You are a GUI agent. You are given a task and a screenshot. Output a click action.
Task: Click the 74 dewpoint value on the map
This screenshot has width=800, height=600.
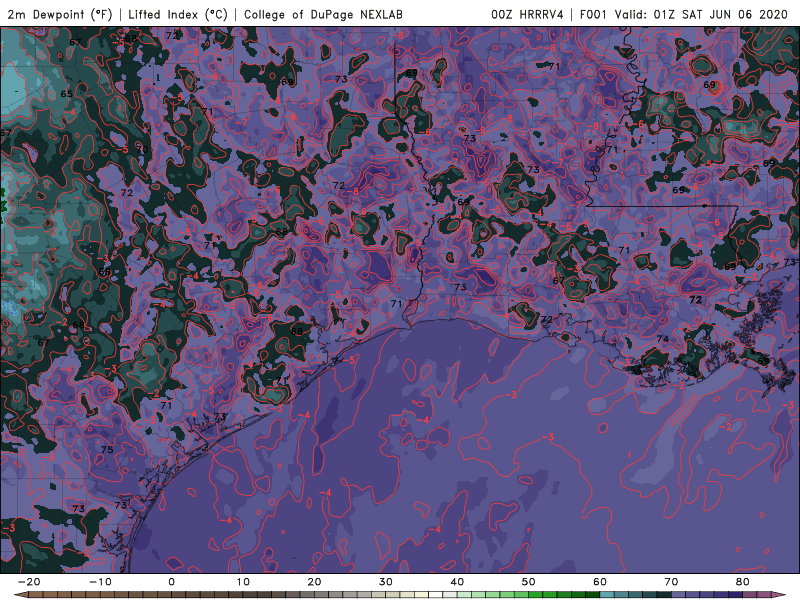tap(663, 339)
